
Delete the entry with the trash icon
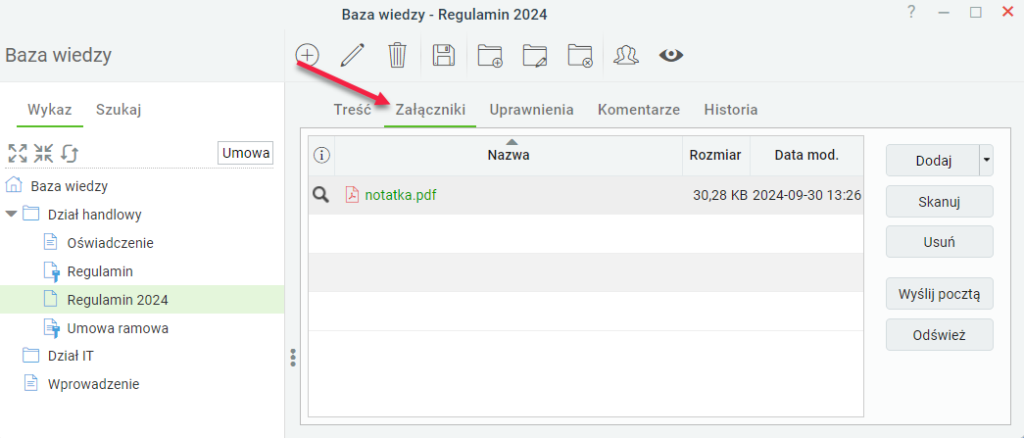coord(397,55)
